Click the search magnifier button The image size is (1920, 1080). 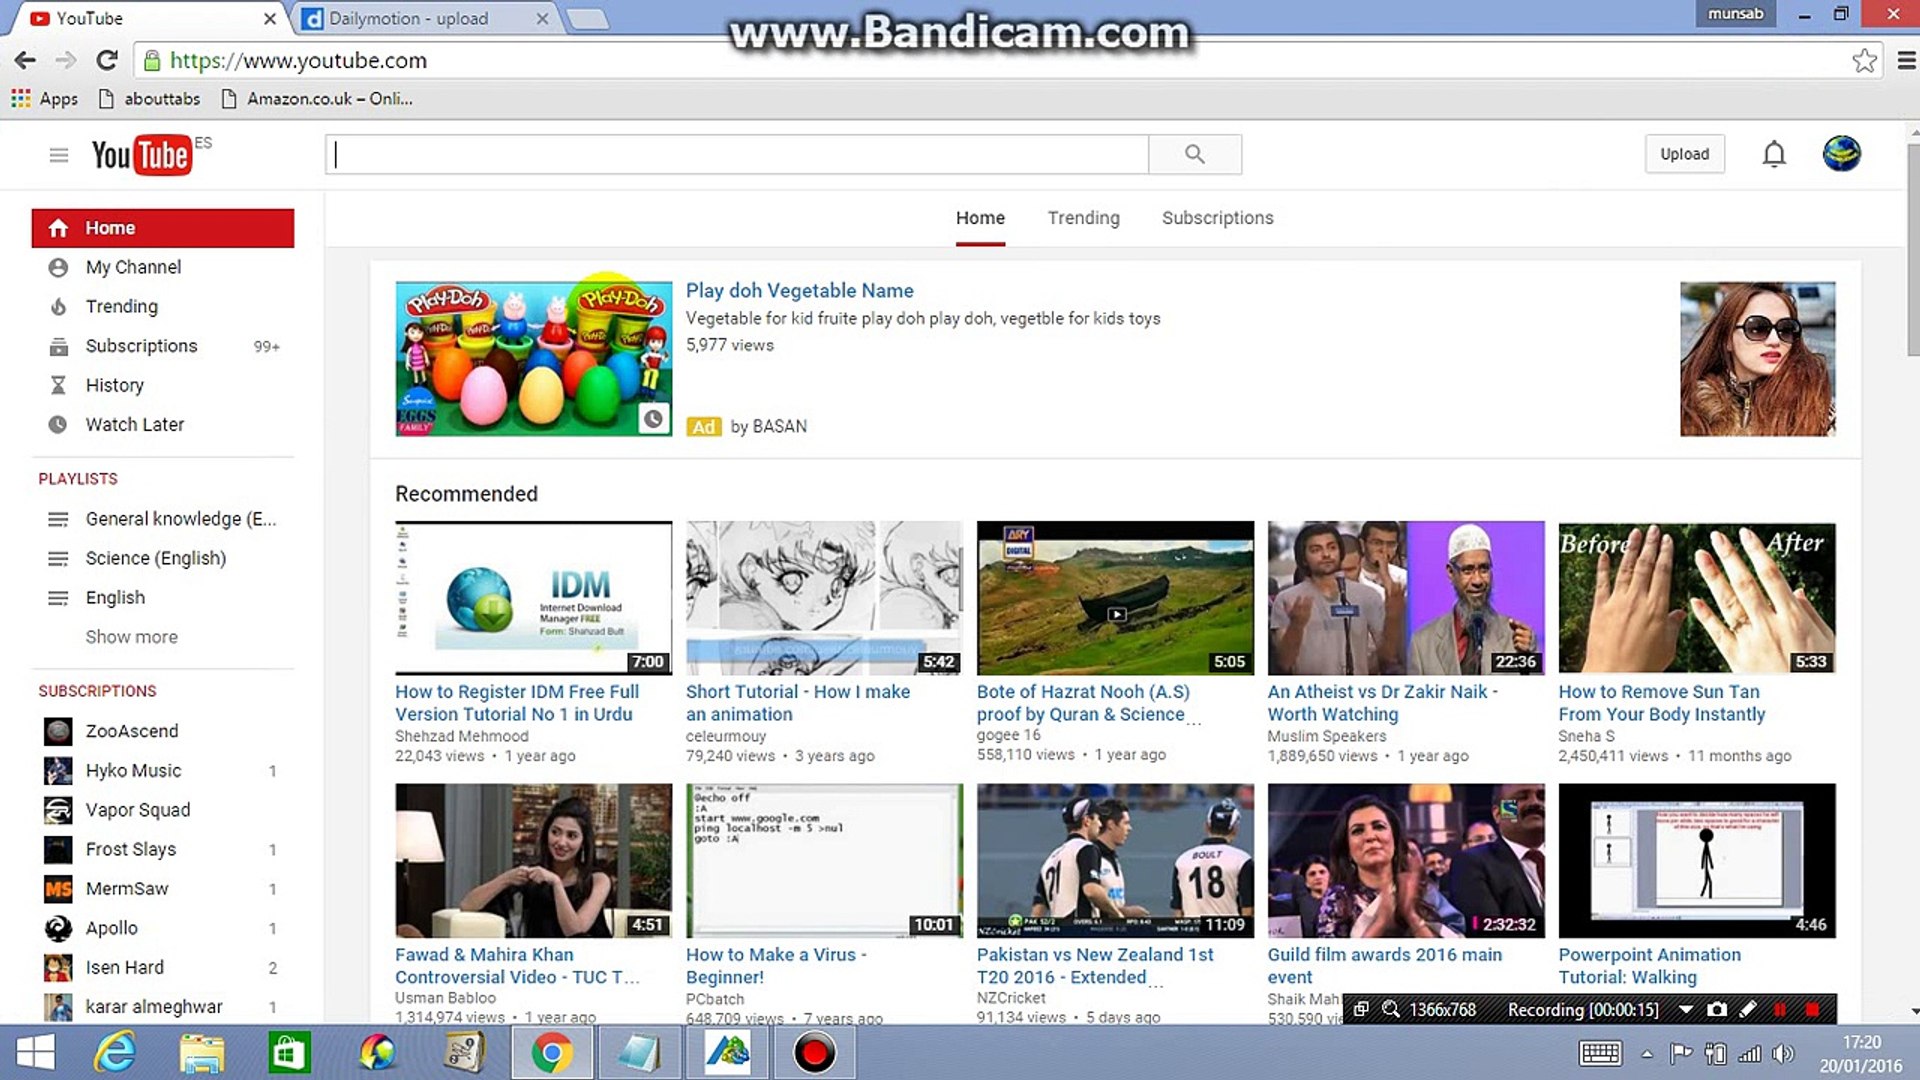tap(1194, 154)
